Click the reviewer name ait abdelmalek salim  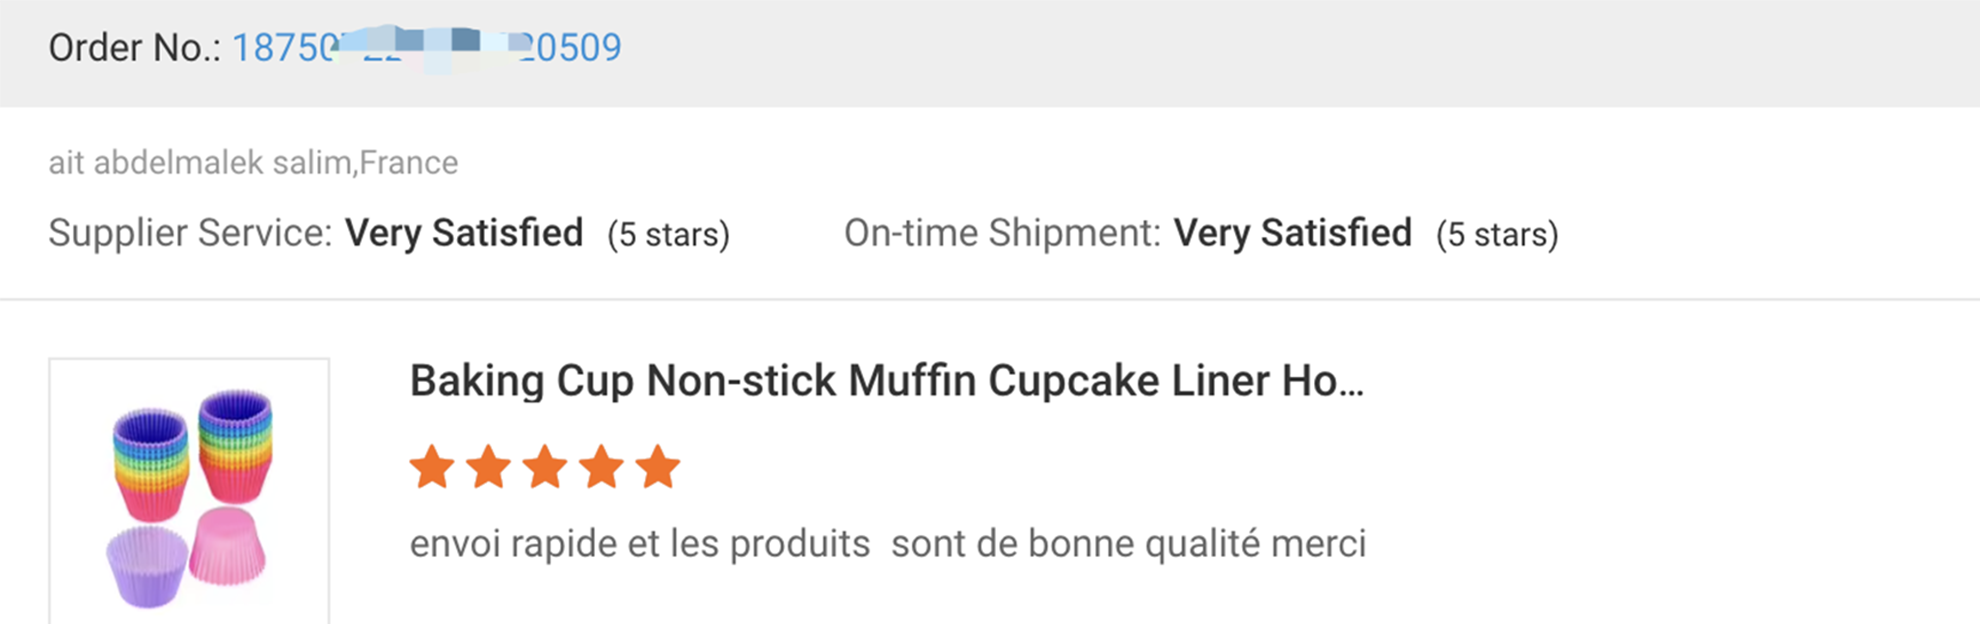pyautogui.click(x=200, y=162)
